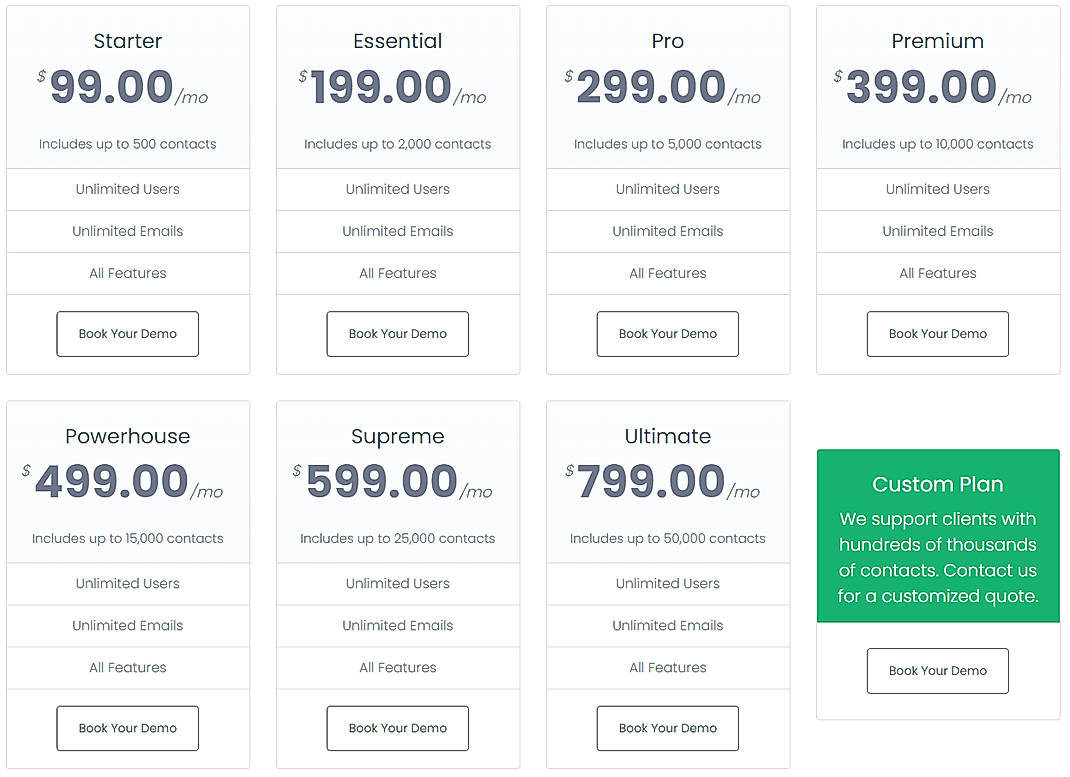Click Unlimited Emails row in Pro card

667,231
